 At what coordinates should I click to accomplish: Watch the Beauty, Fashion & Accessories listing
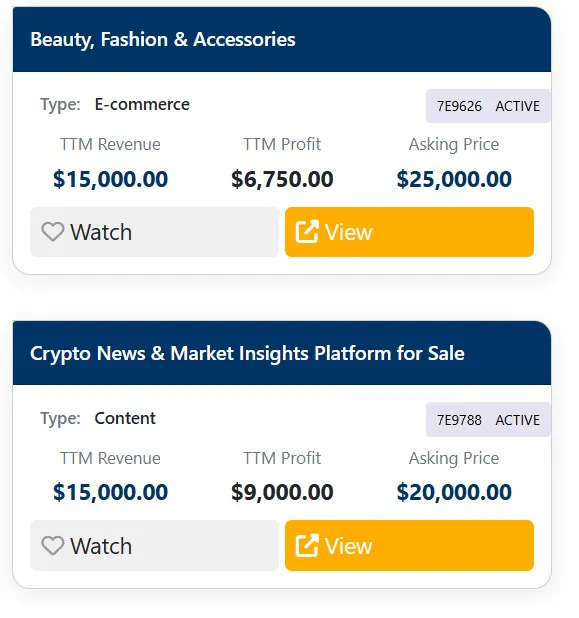pos(155,232)
